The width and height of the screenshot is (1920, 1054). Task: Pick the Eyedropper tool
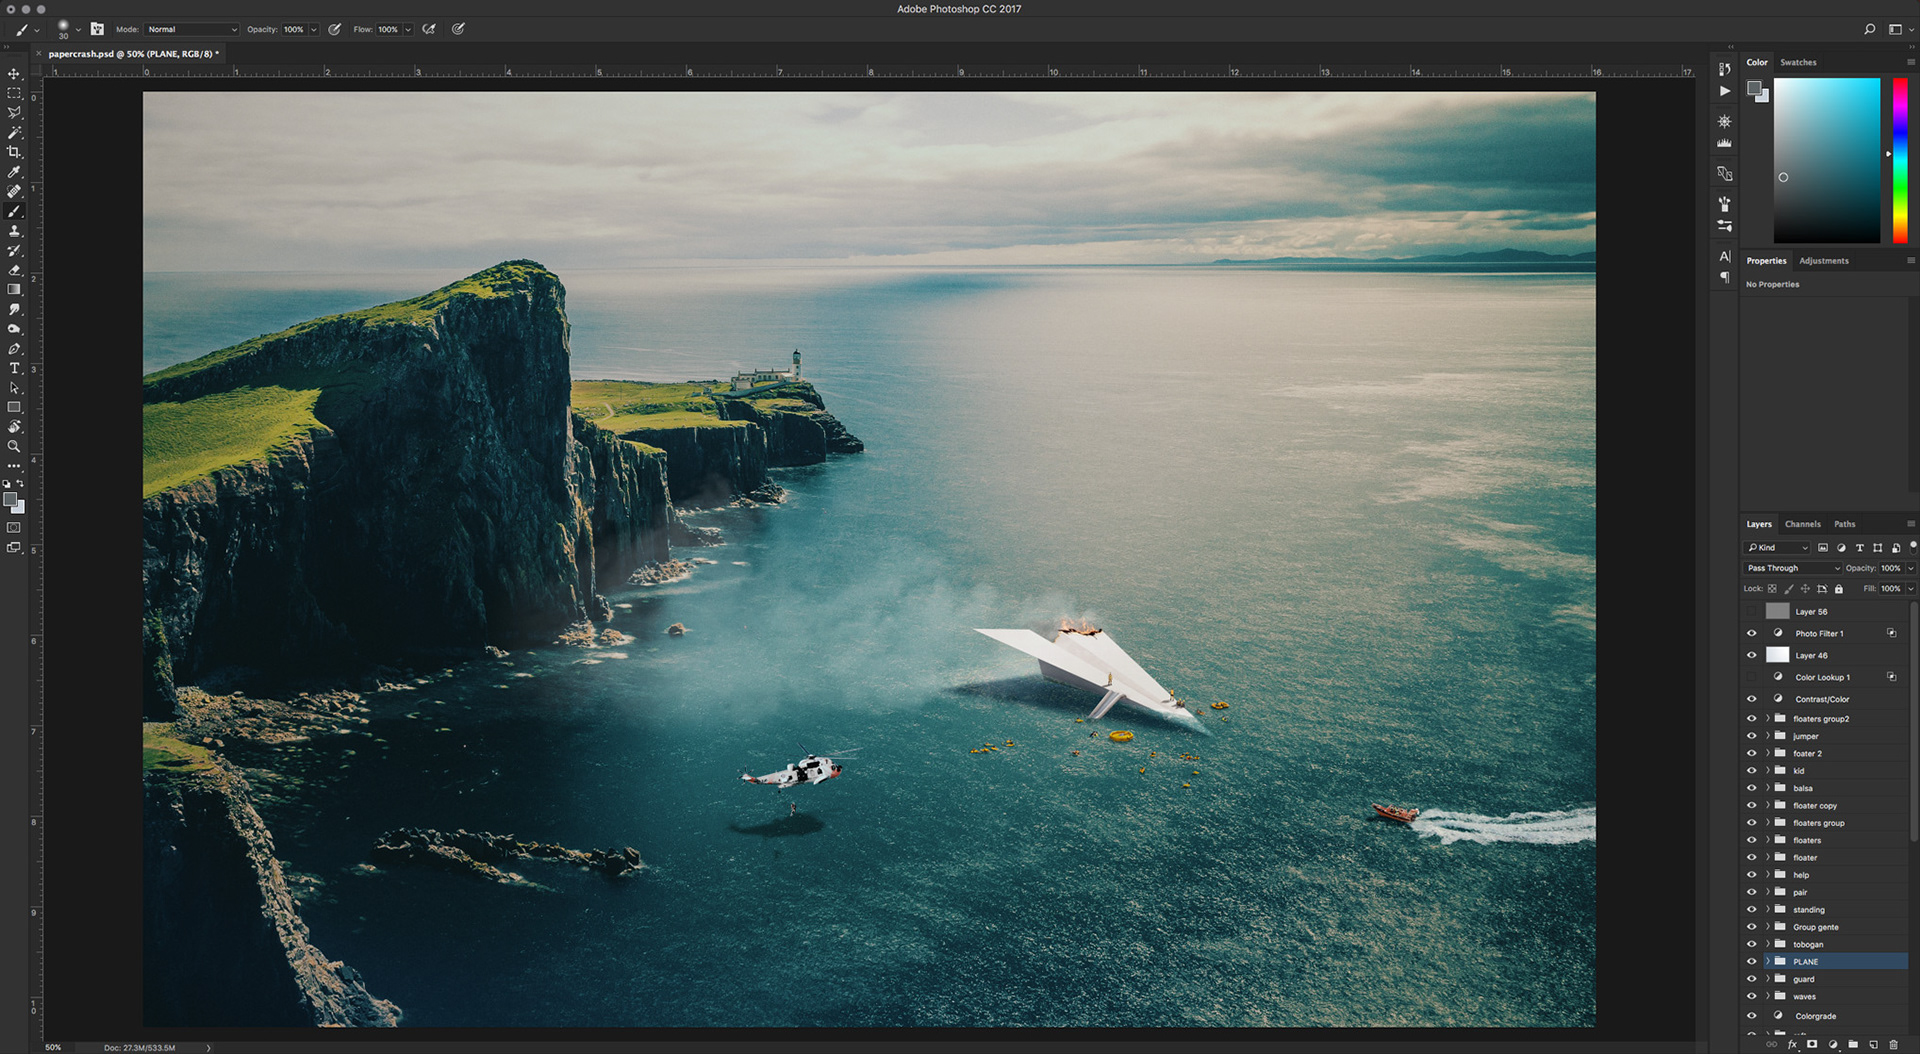pyautogui.click(x=14, y=172)
